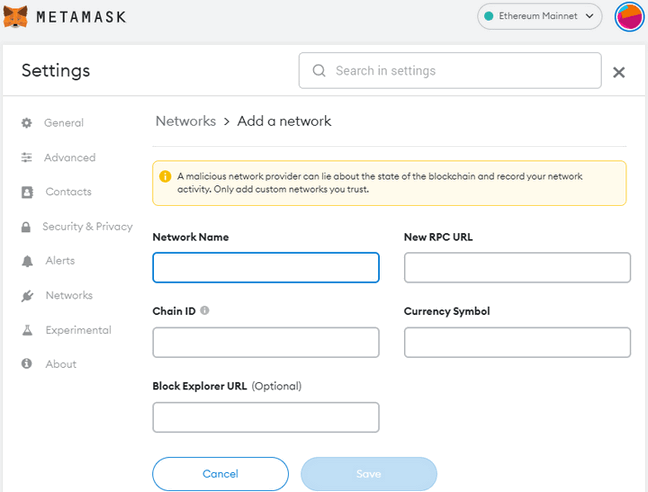Click the Cancel button
Viewport: 648px width, 492px height.
coord(220,474)
